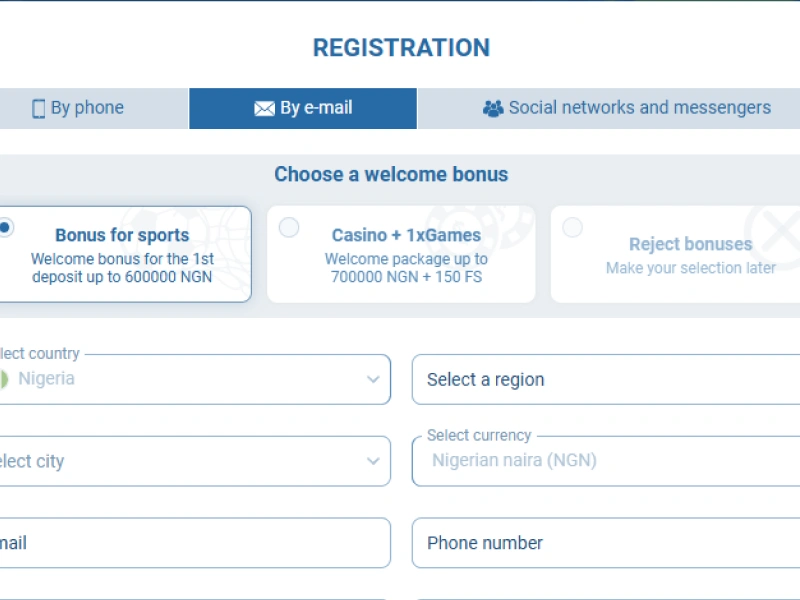The height and width of the screenshot is (600, 800).
Task: Click the envelope icon on the e-mail tab
Action: pos(262,107)
